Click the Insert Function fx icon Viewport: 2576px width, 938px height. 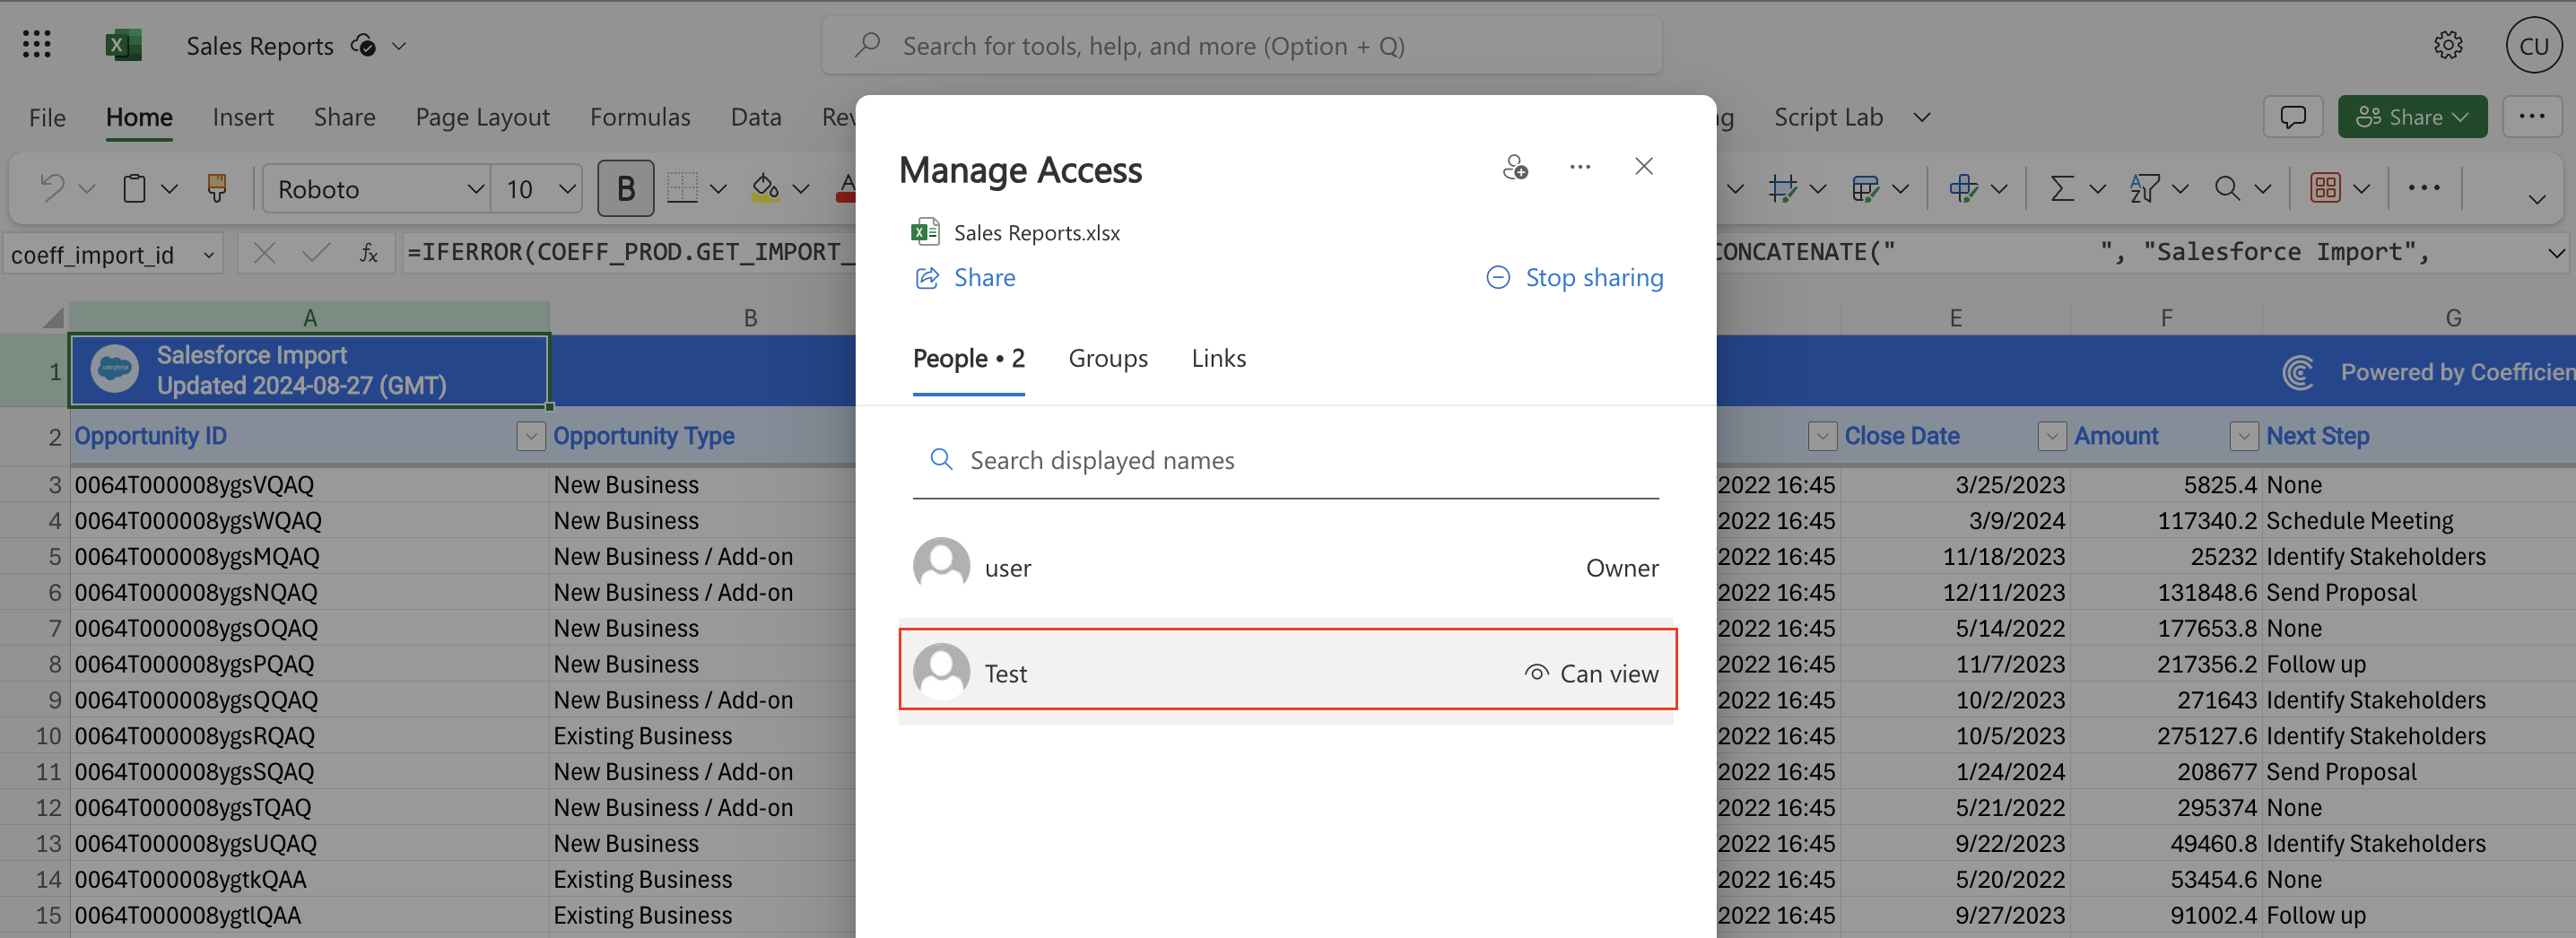click(x=368, y=253)
